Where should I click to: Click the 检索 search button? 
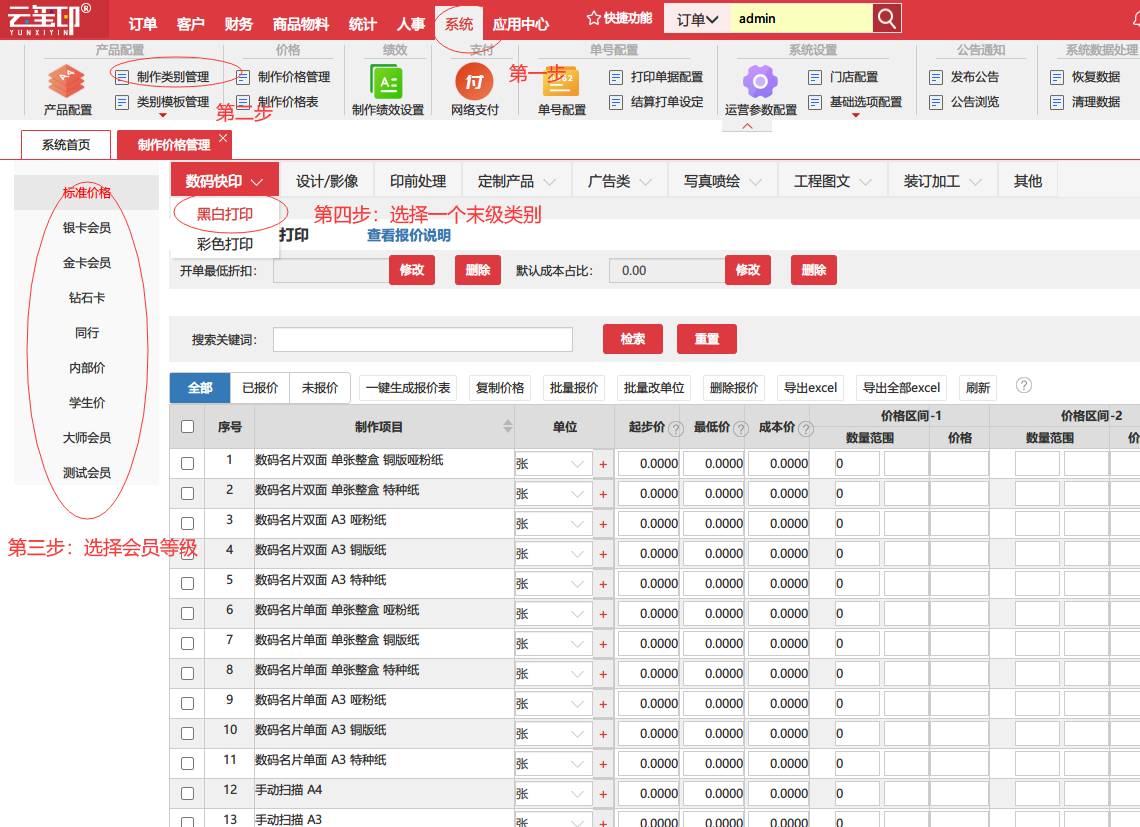[633, 339]
